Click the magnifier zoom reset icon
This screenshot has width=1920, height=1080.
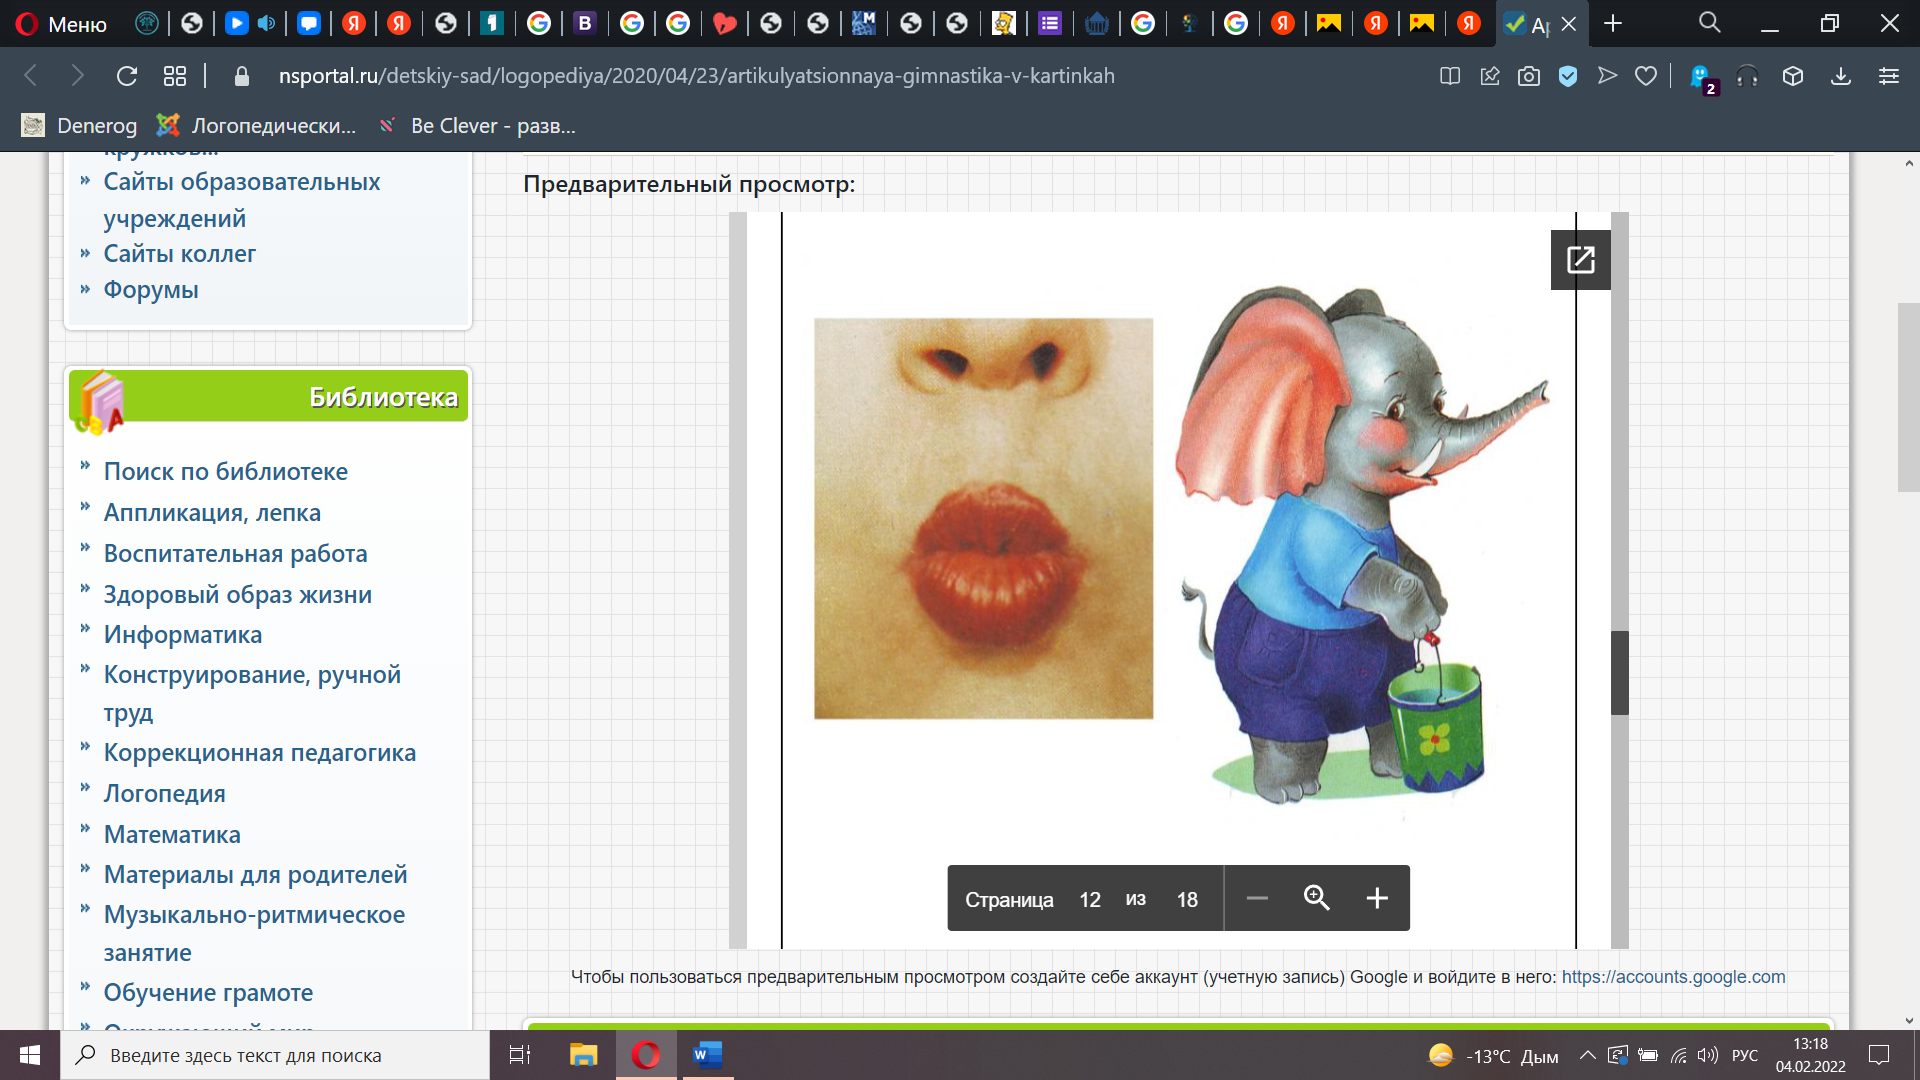point(1316,898)
